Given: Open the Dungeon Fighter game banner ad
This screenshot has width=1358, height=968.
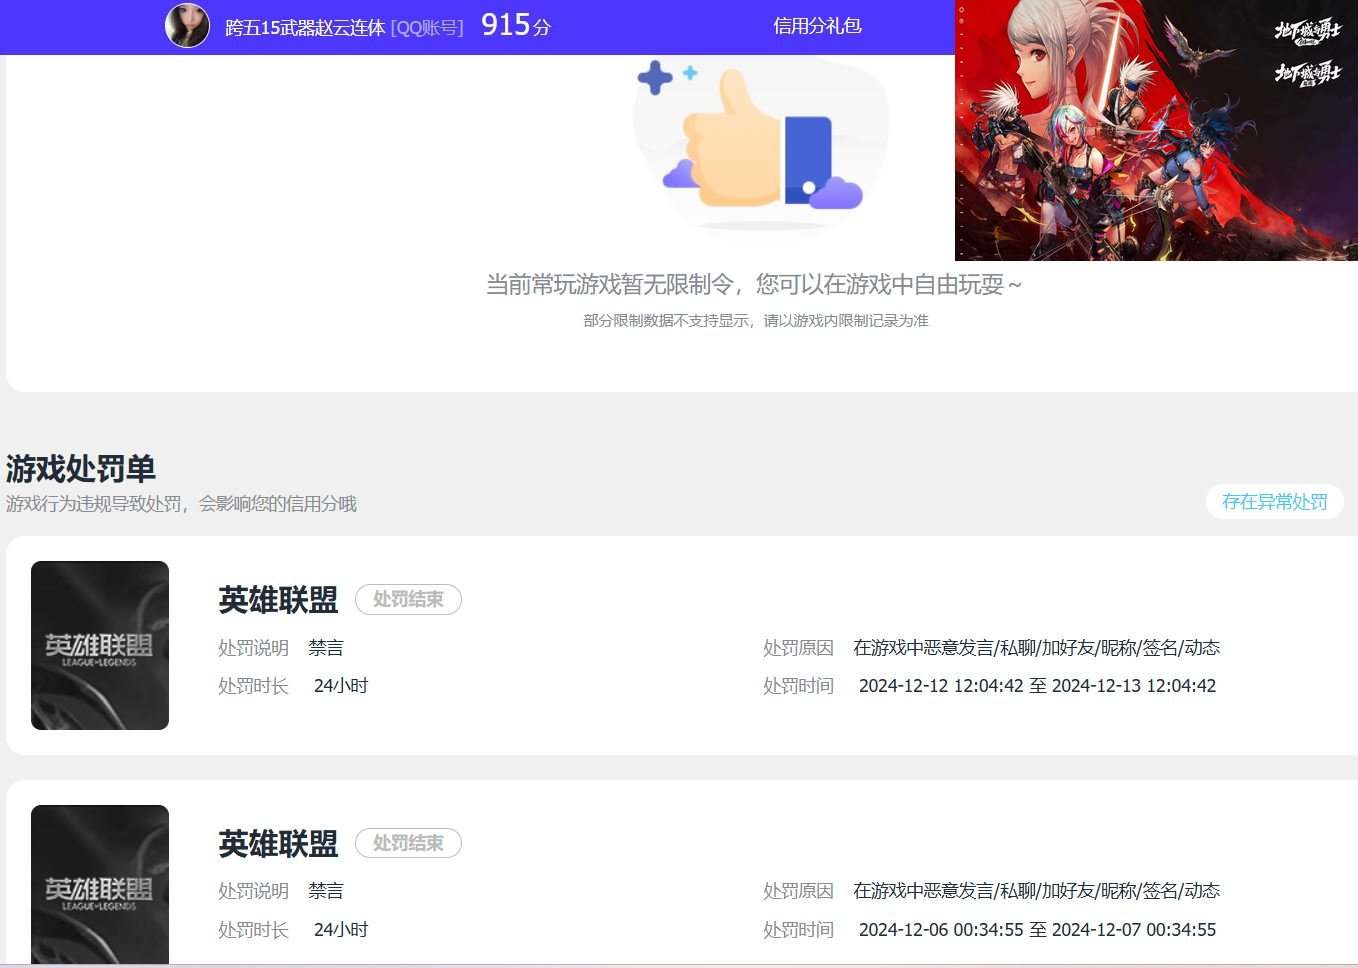Looking at the screenshot, I should click(x=1156, y=130).
